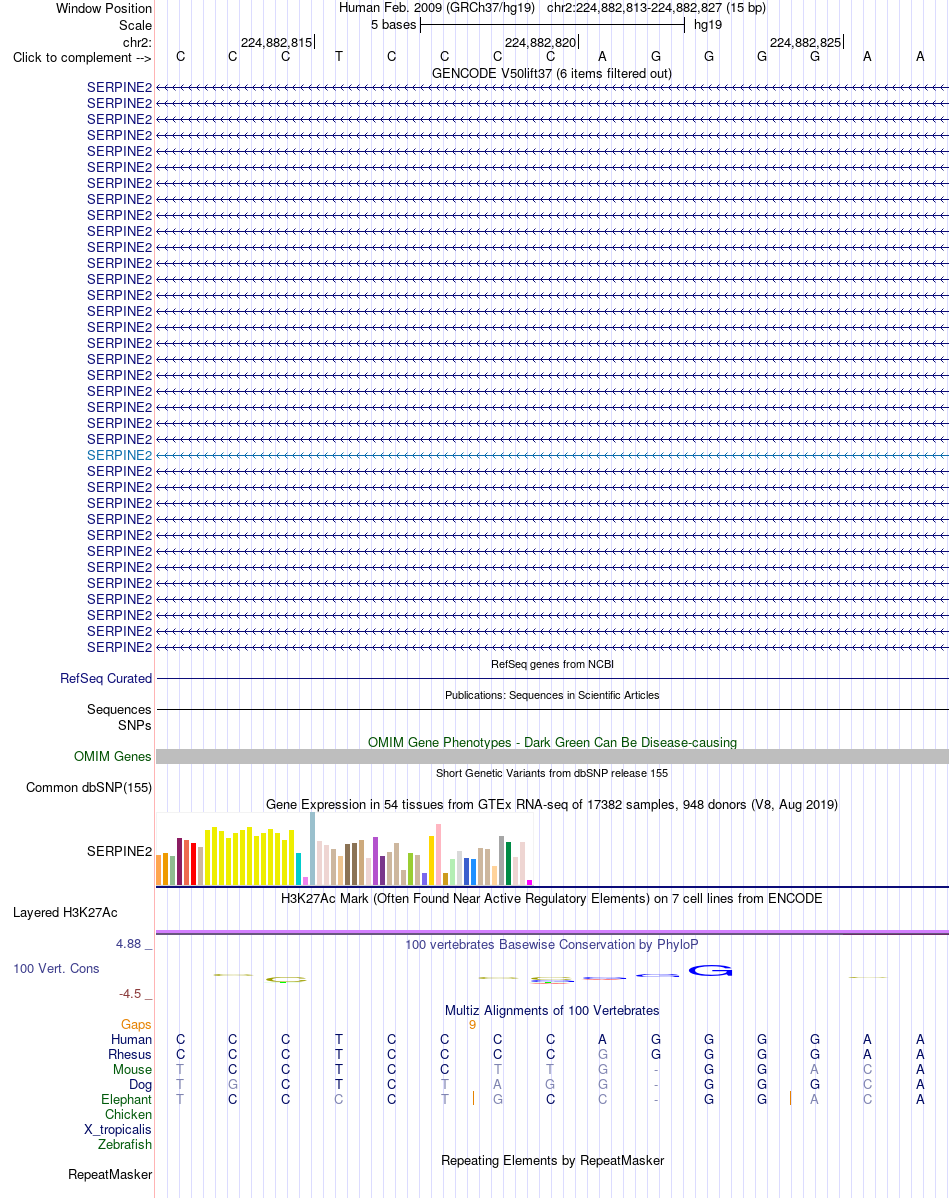
Task: Click the 'Chicken' alignment row label
Action: point(128,1115)
